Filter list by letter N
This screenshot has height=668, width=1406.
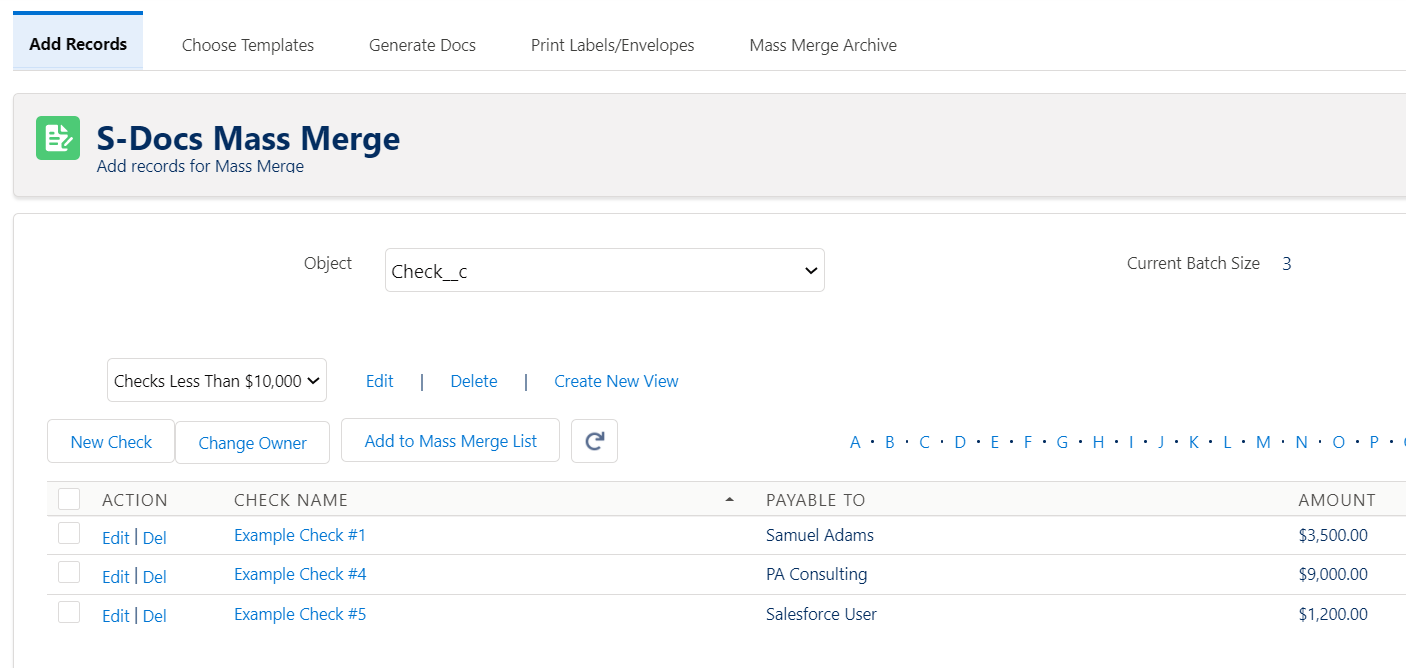pyautogui.click(x=1301, y=442)
